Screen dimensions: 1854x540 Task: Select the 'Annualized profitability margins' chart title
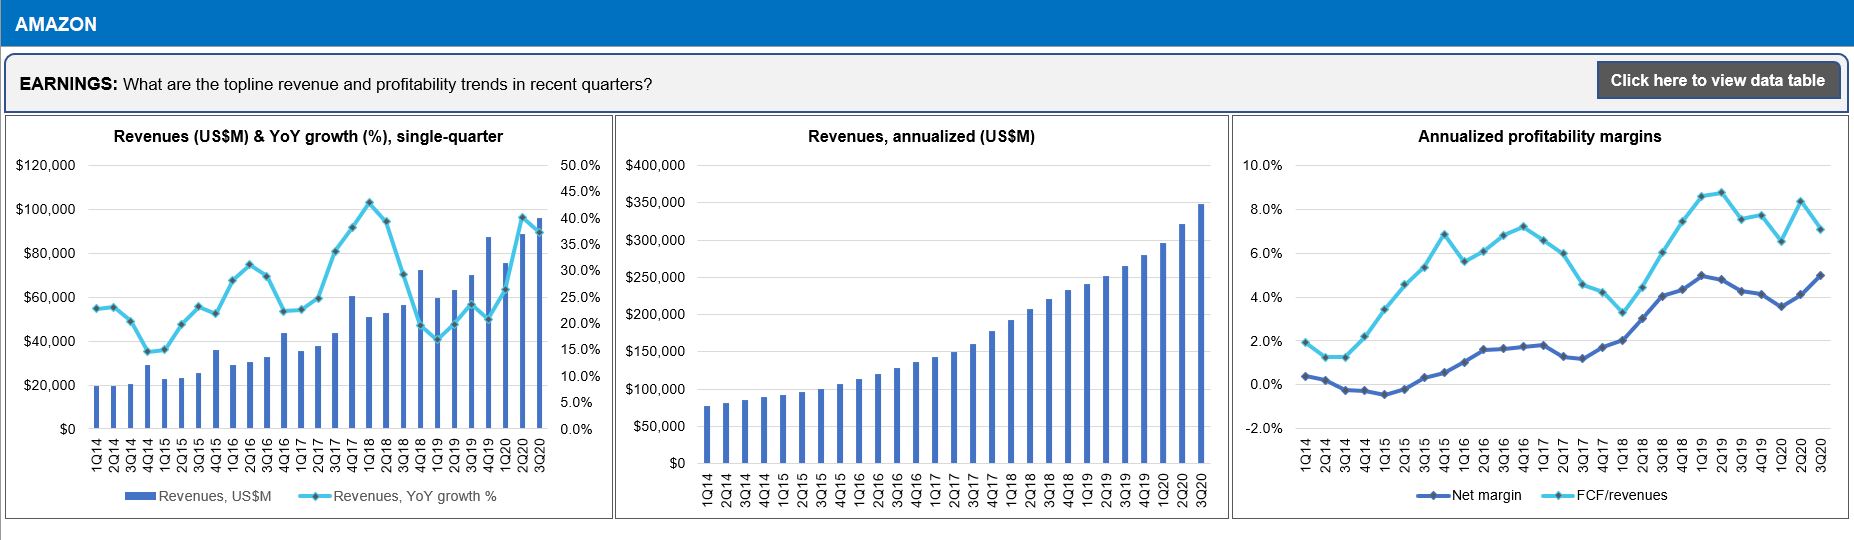coord(1539,136)
